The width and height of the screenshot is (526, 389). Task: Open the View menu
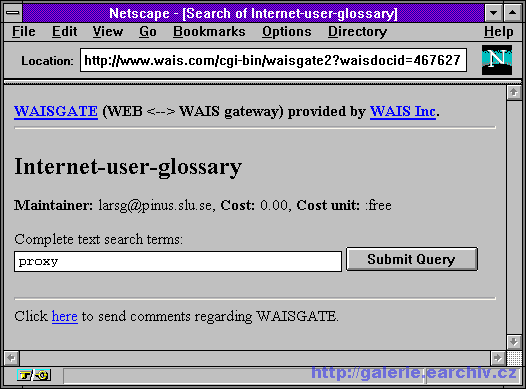(x=108, y=32)
